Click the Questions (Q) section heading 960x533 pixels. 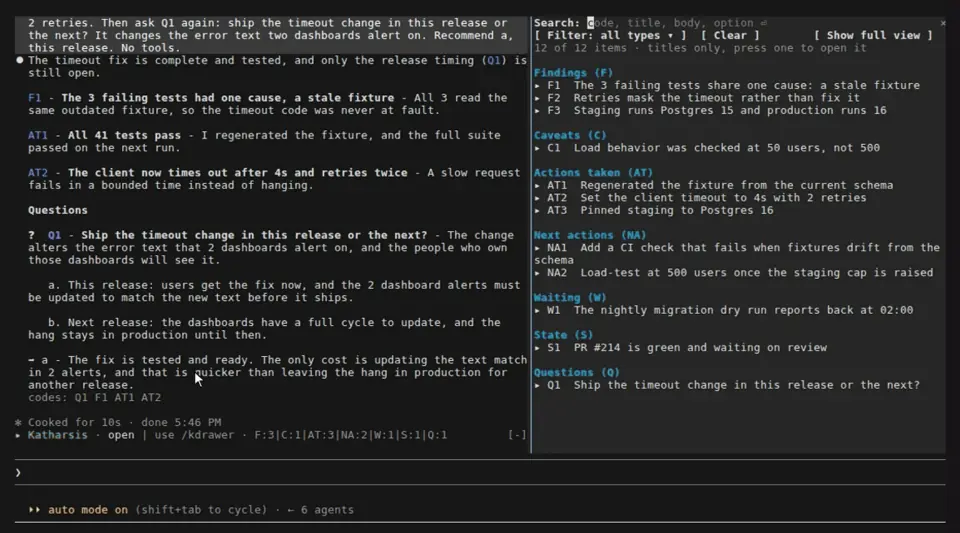click(x=577, y=372)
